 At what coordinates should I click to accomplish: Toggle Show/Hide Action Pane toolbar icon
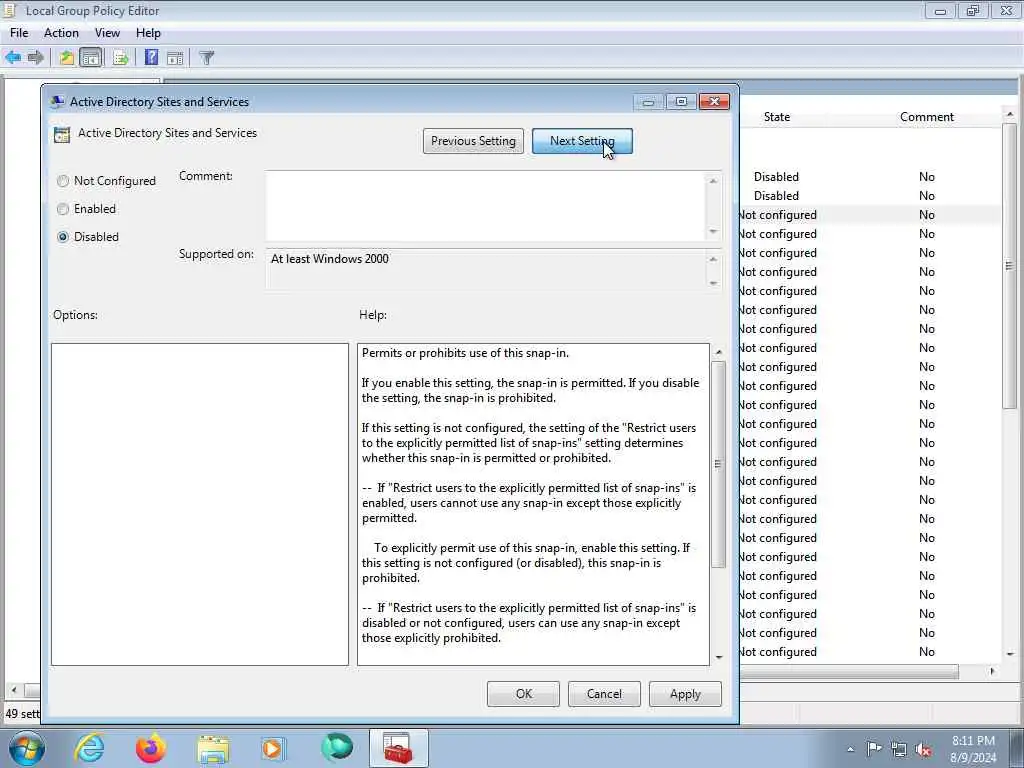(x=175, y=57)
